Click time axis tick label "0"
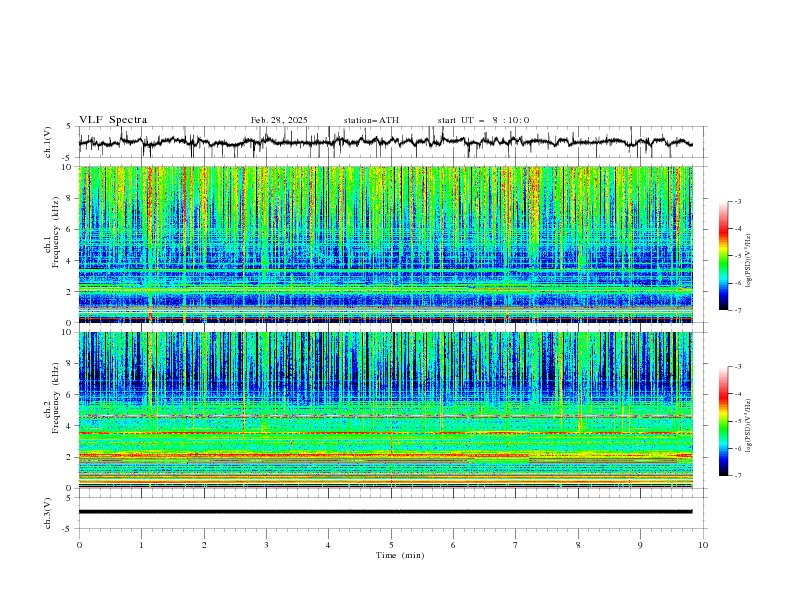 point(79,545)
